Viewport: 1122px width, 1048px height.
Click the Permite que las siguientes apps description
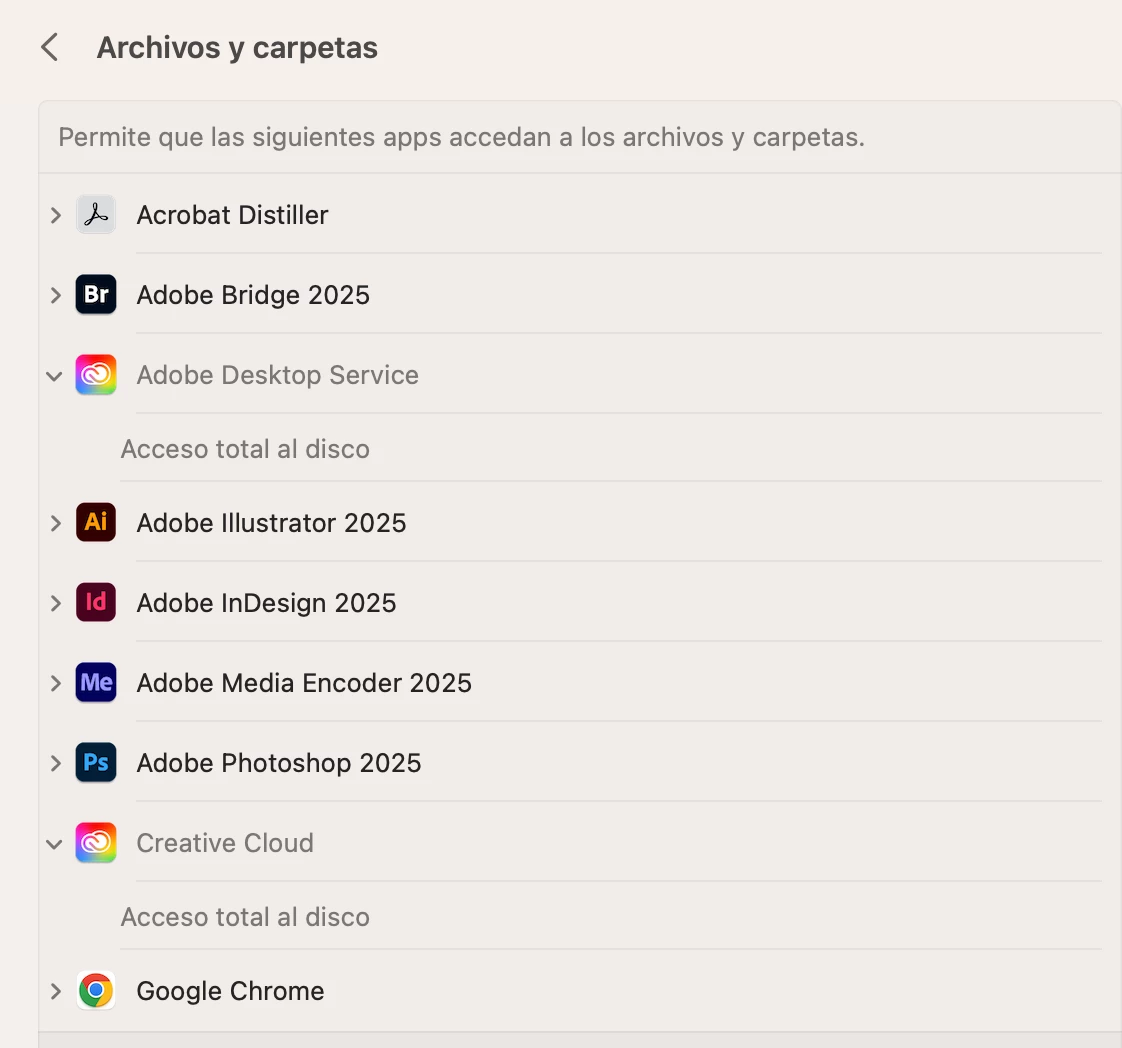click(462, 137)
